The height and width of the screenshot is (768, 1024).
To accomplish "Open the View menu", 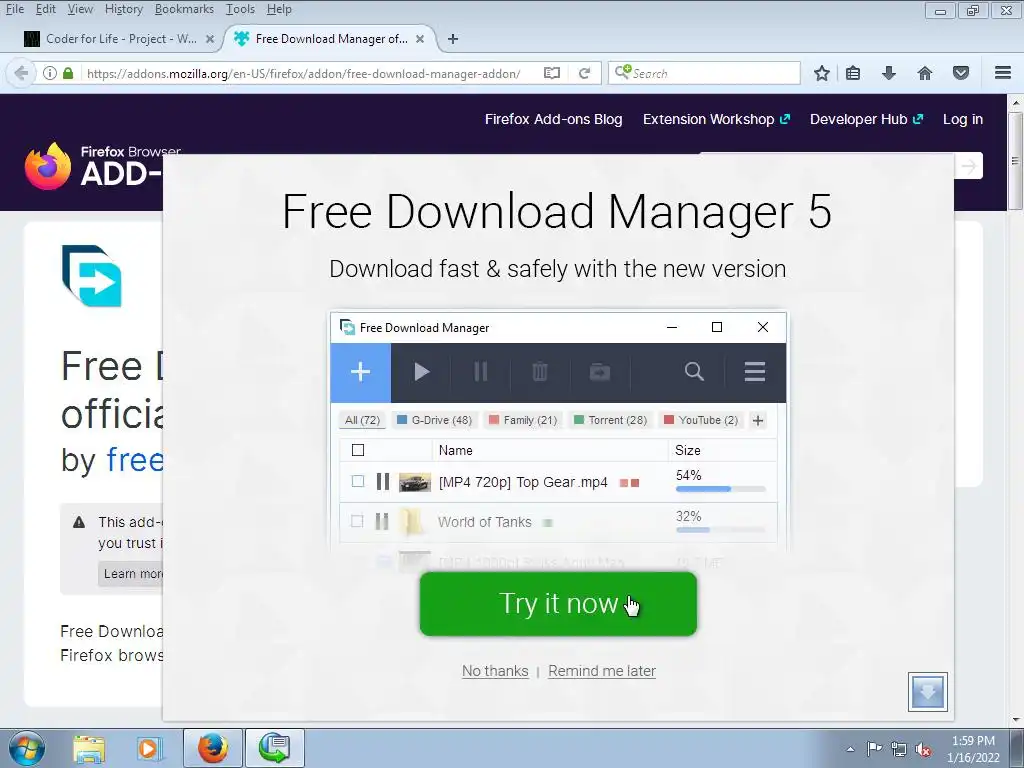I will click(x=80, y=9).
